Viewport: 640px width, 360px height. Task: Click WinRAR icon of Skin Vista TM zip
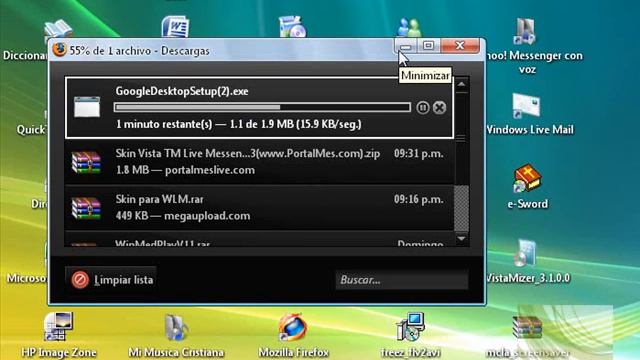point(86,162)
